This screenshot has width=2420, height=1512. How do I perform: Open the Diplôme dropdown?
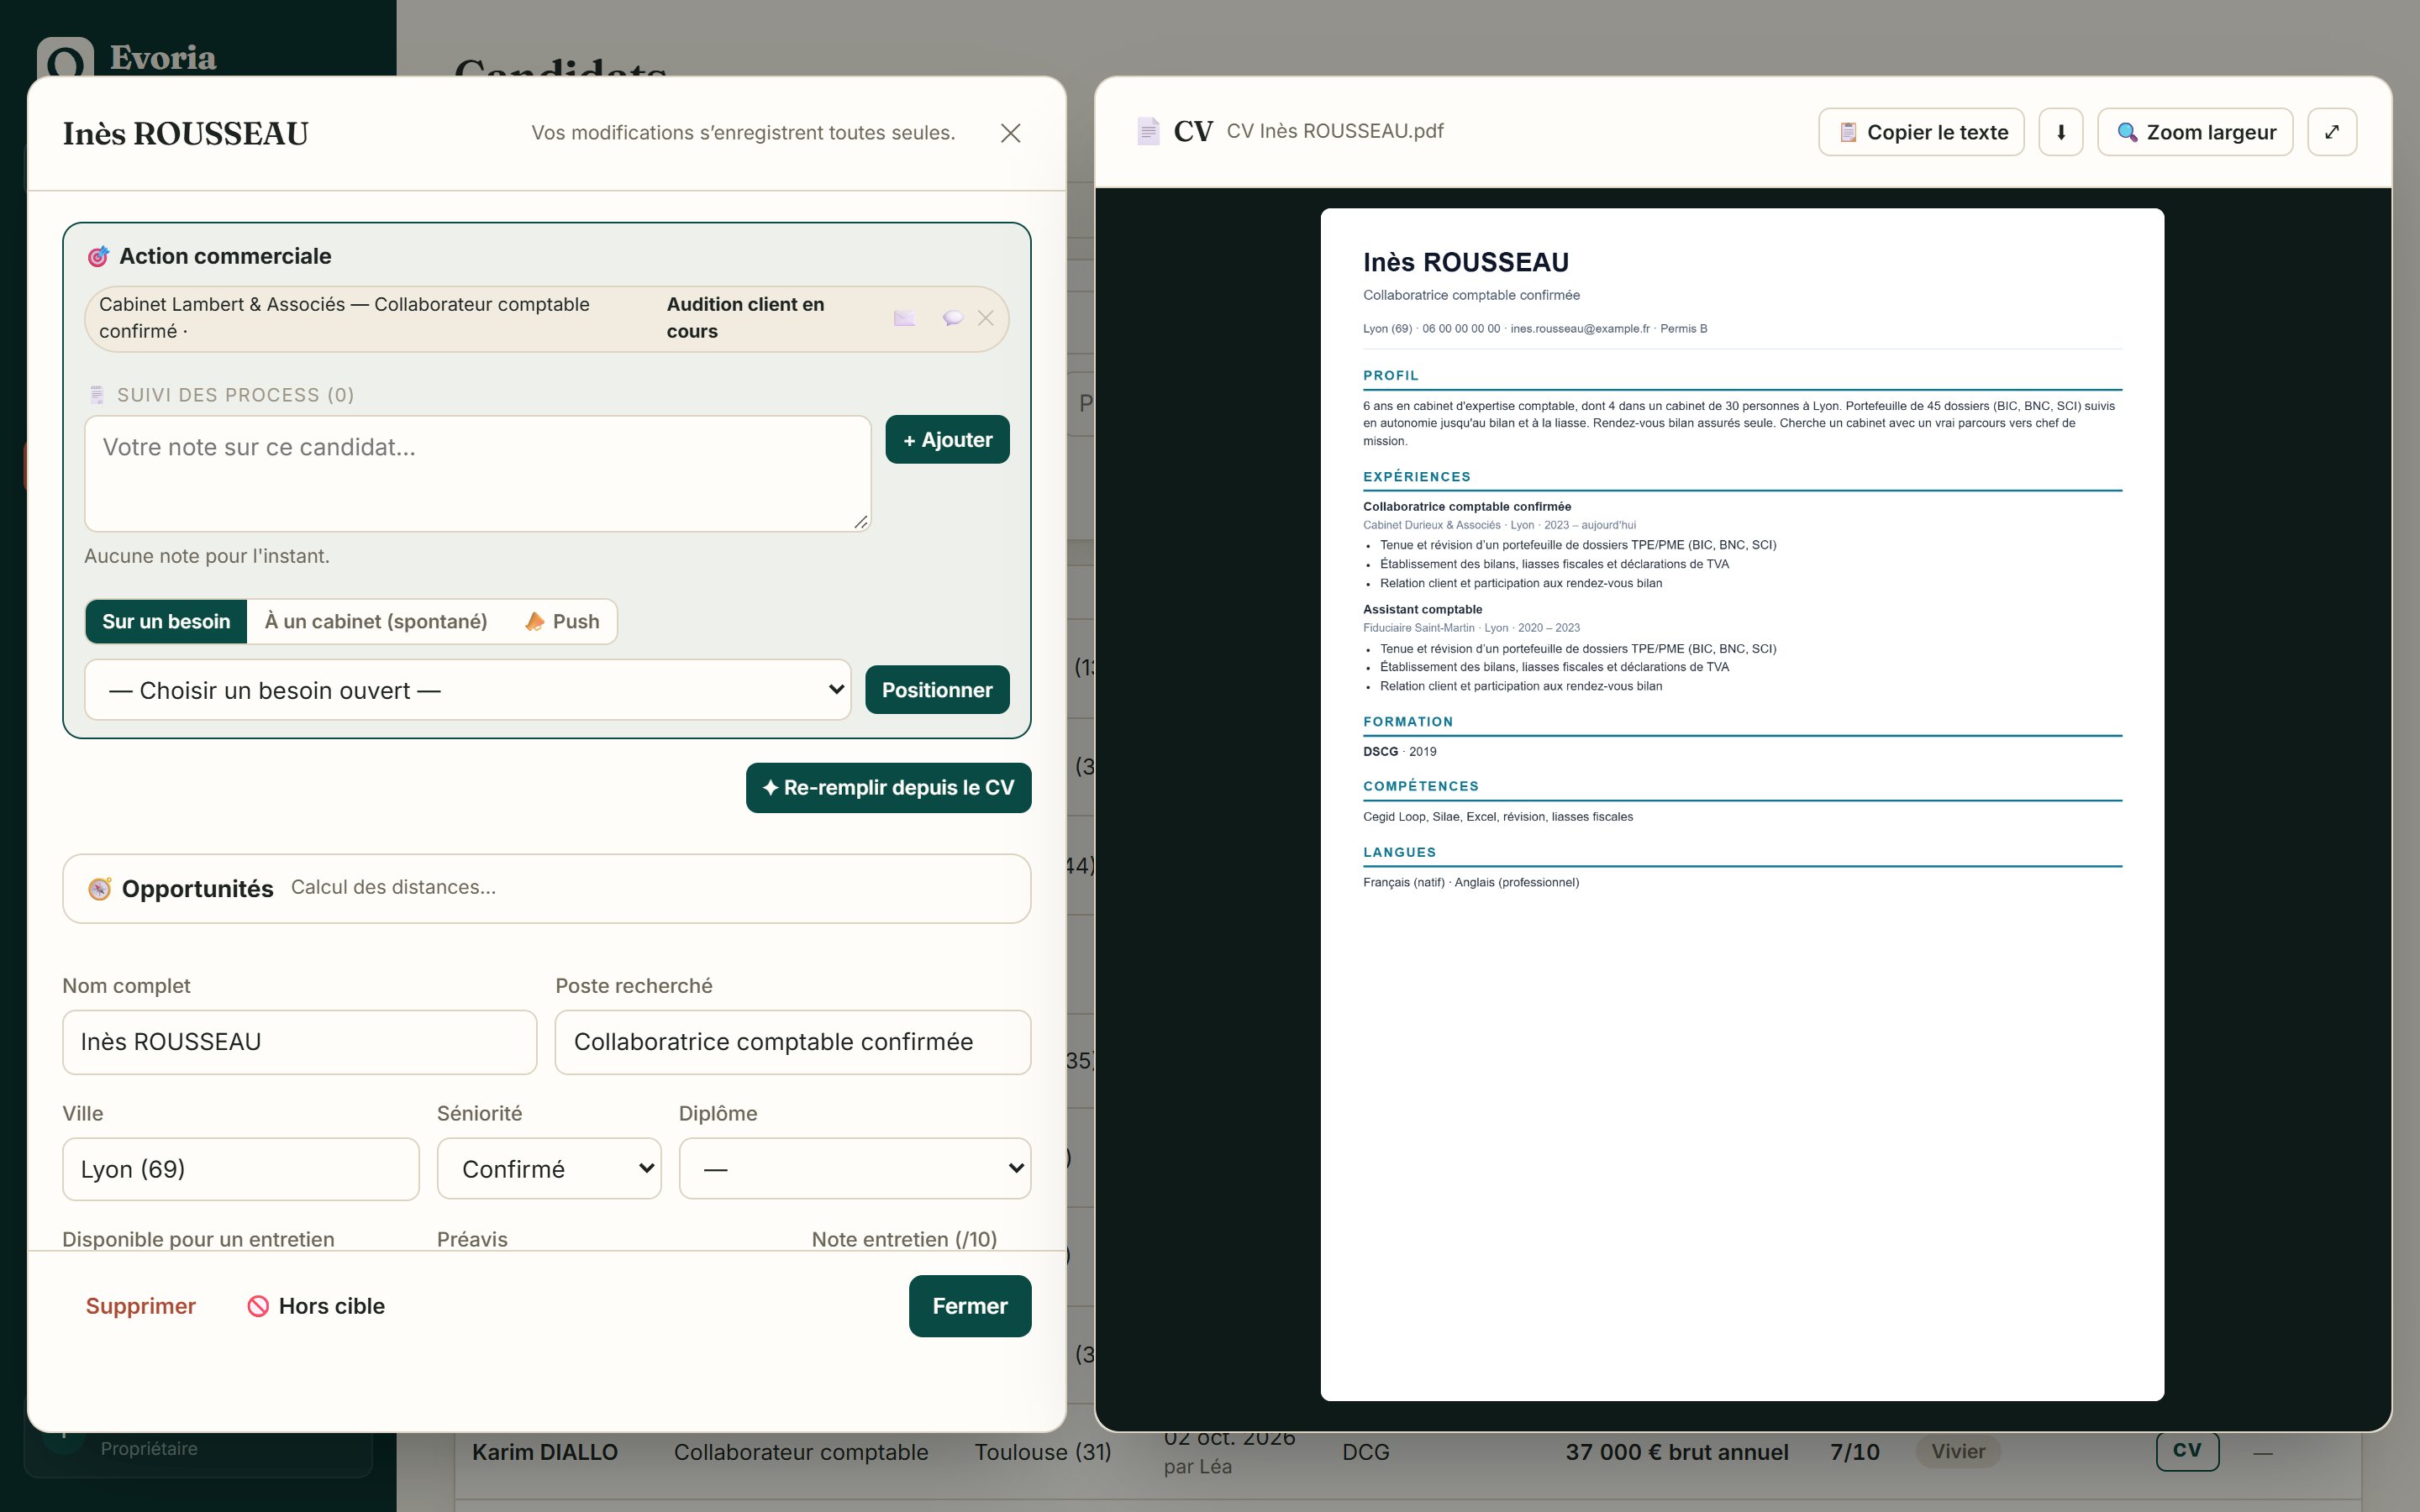pos(855,1169)
